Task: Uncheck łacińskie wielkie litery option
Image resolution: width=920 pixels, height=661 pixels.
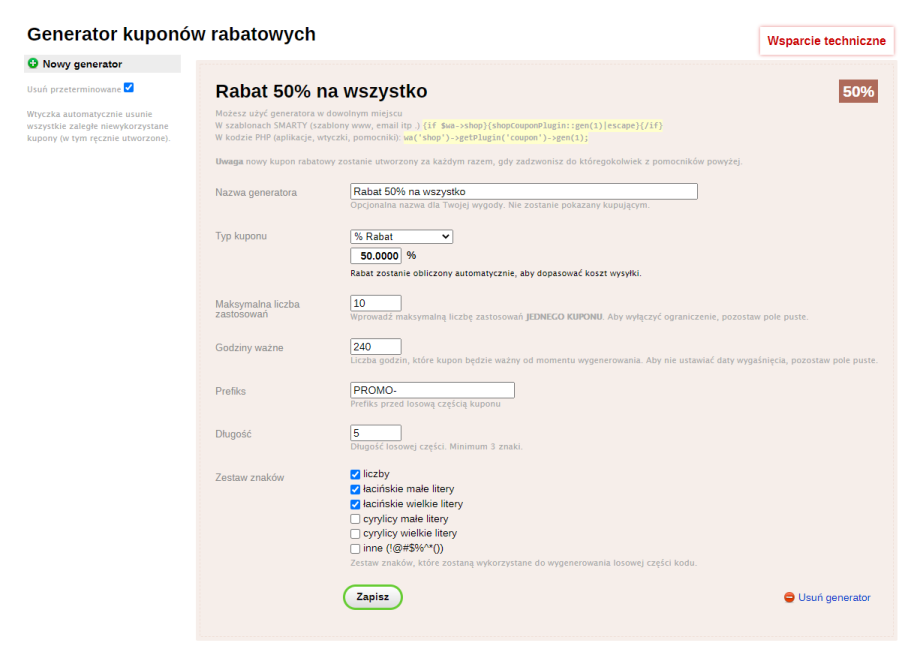Action: (355, 504)
